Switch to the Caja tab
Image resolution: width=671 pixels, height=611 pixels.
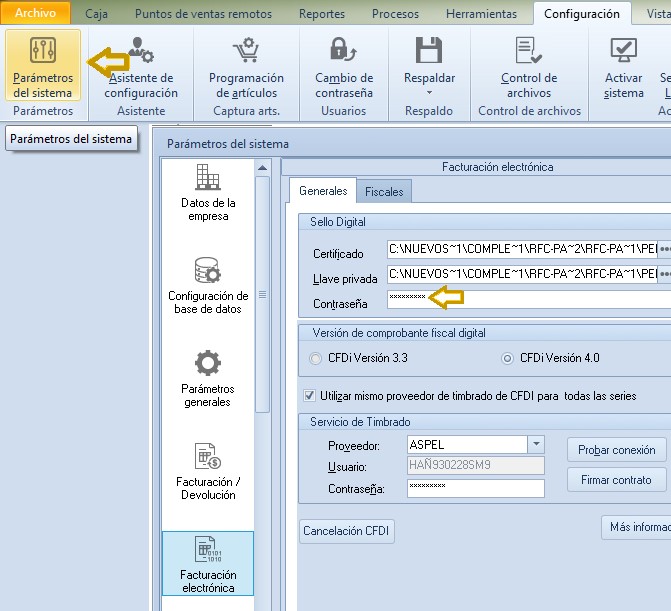pyautogui.click(x=96, y=14)
